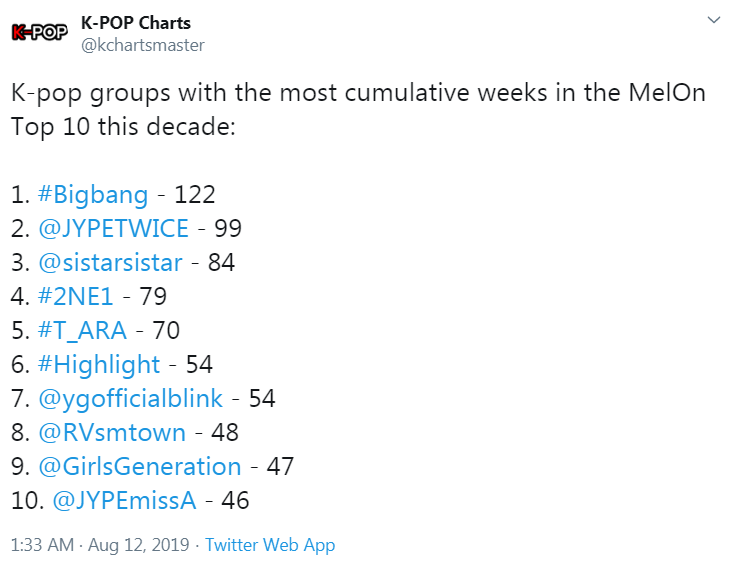Click the 1:33 AM Aug 12, 2019 timestamp
Screen dimensions: 736x567
pyautogui.click(x=101, y=545)
